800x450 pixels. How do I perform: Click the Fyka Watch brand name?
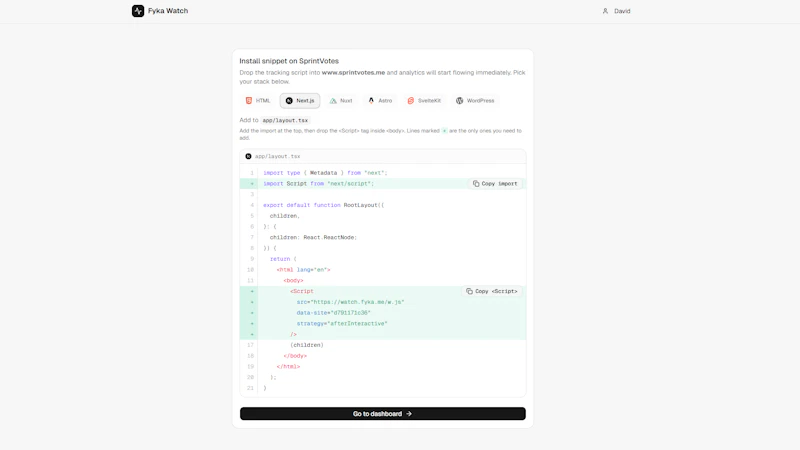tap(168, 11)
